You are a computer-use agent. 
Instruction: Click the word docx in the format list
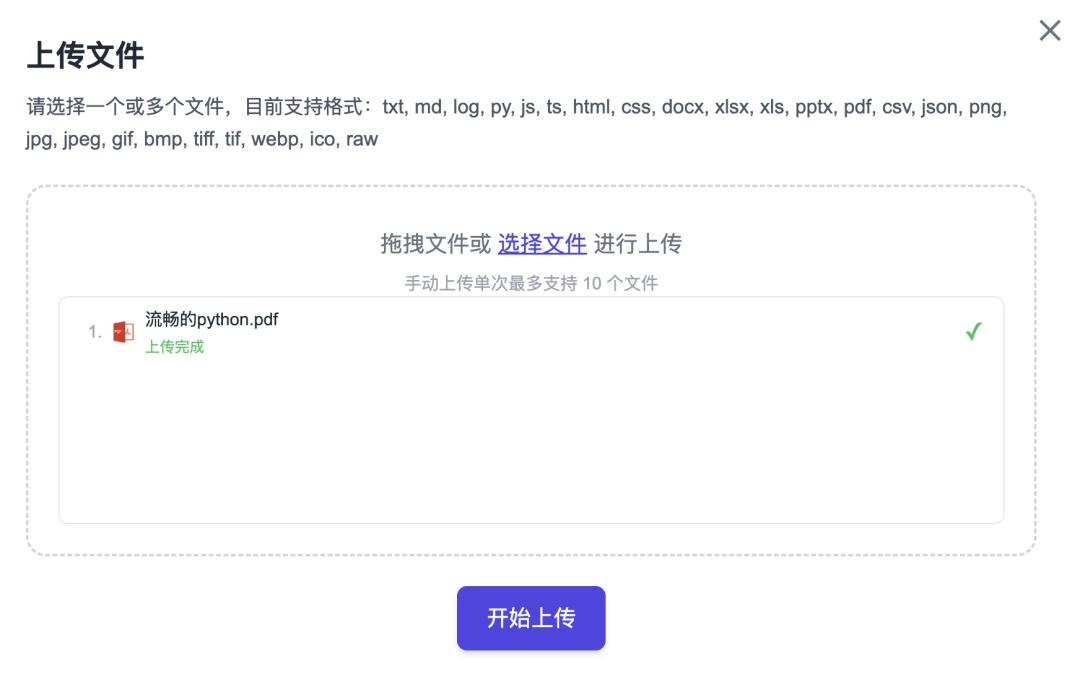683,107
